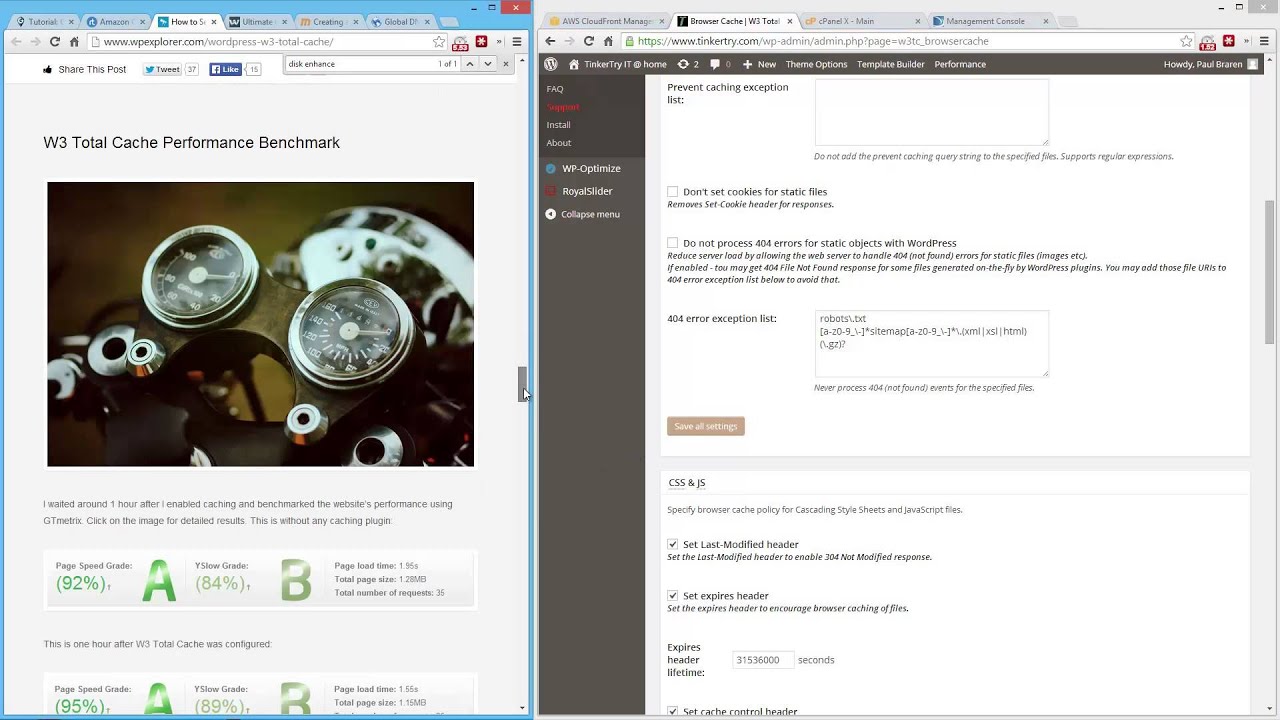Open the speed meter extension in left browser

coord(460,42)
